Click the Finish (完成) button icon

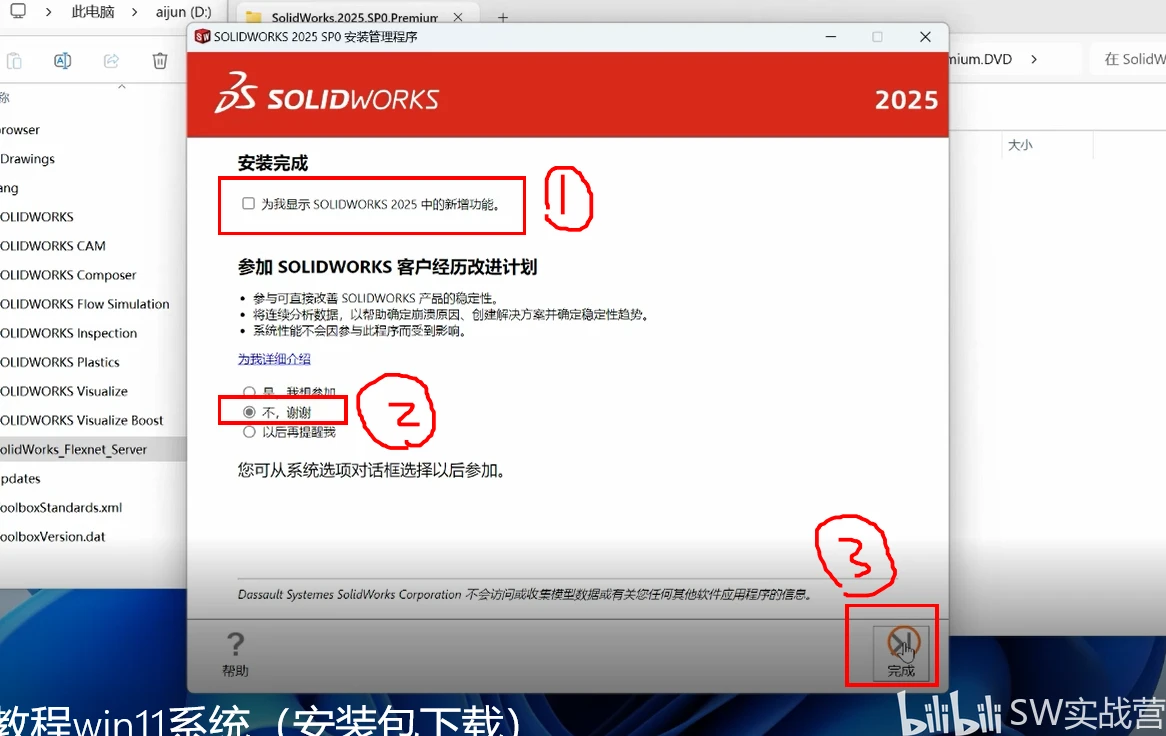(x=903, y=643)
